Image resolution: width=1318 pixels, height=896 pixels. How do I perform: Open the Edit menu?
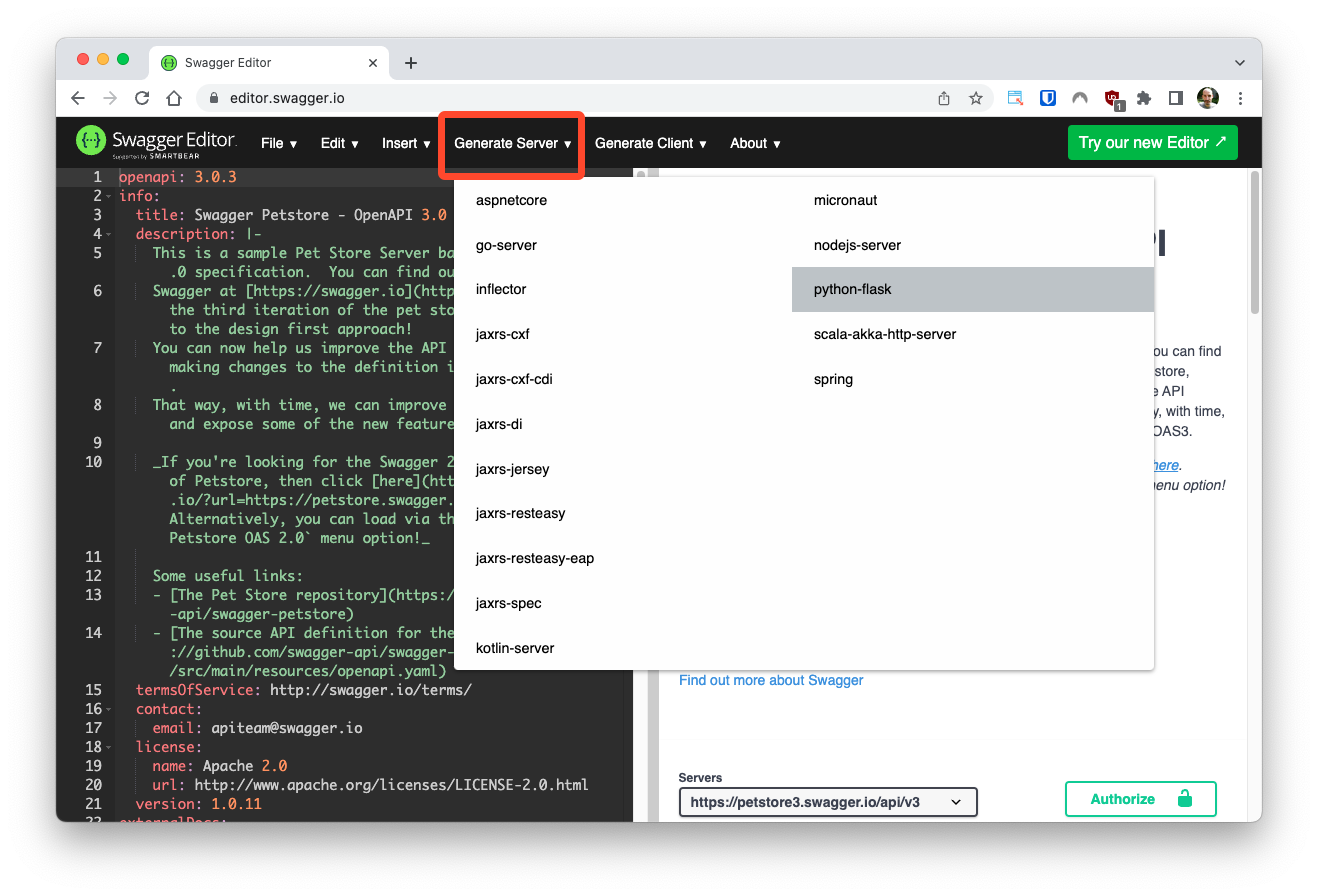(339, 143)
